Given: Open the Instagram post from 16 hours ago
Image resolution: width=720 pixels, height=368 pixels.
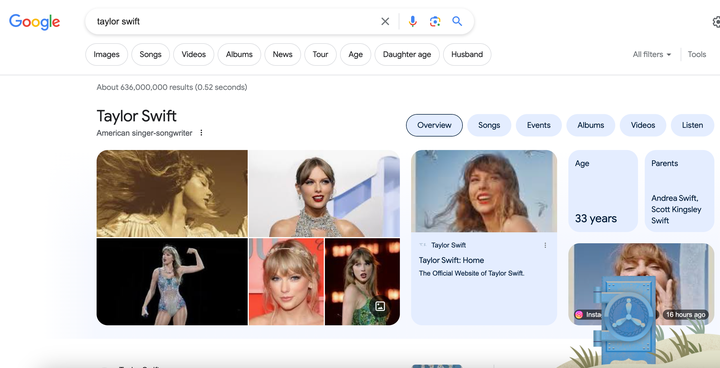Looking at the screenshot, I should (x=641, y=284).
